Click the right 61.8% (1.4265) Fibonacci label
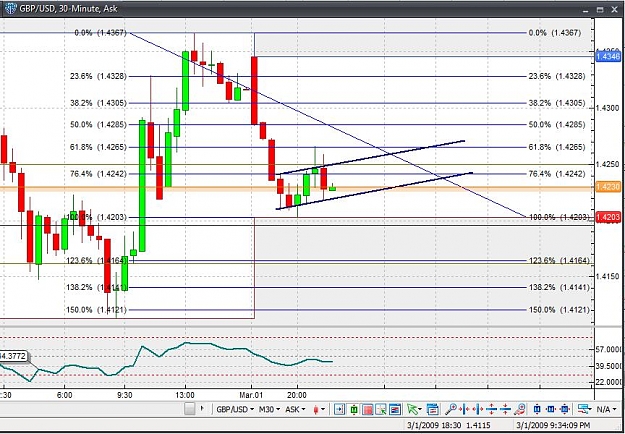Image resolution: width=625 pixels, height=434 pixels. pyautogui.click(x=557, y=147)
